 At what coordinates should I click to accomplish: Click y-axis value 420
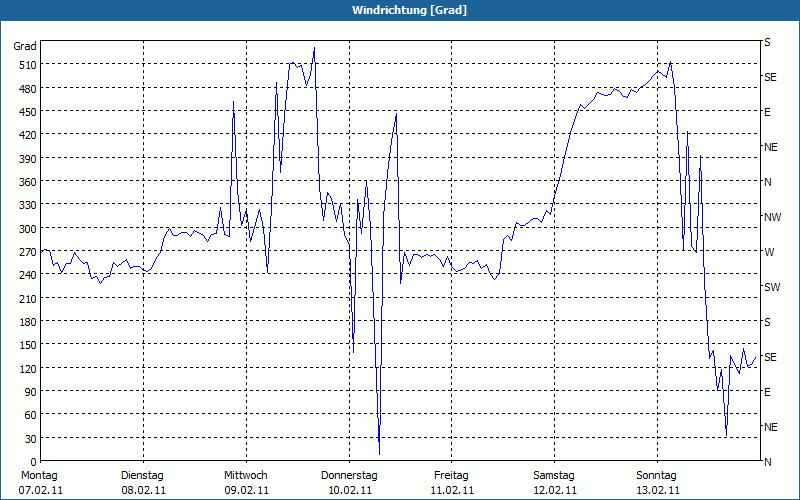(28, 135)
